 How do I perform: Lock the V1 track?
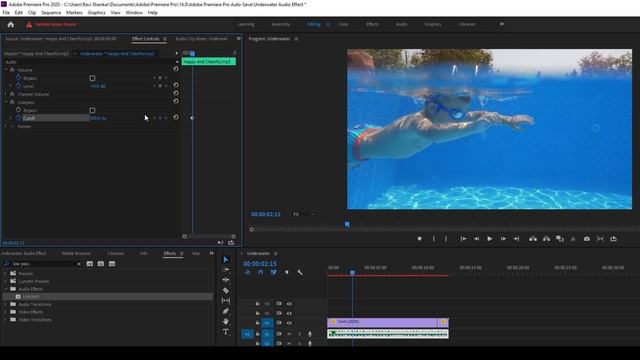click(258, 323)
